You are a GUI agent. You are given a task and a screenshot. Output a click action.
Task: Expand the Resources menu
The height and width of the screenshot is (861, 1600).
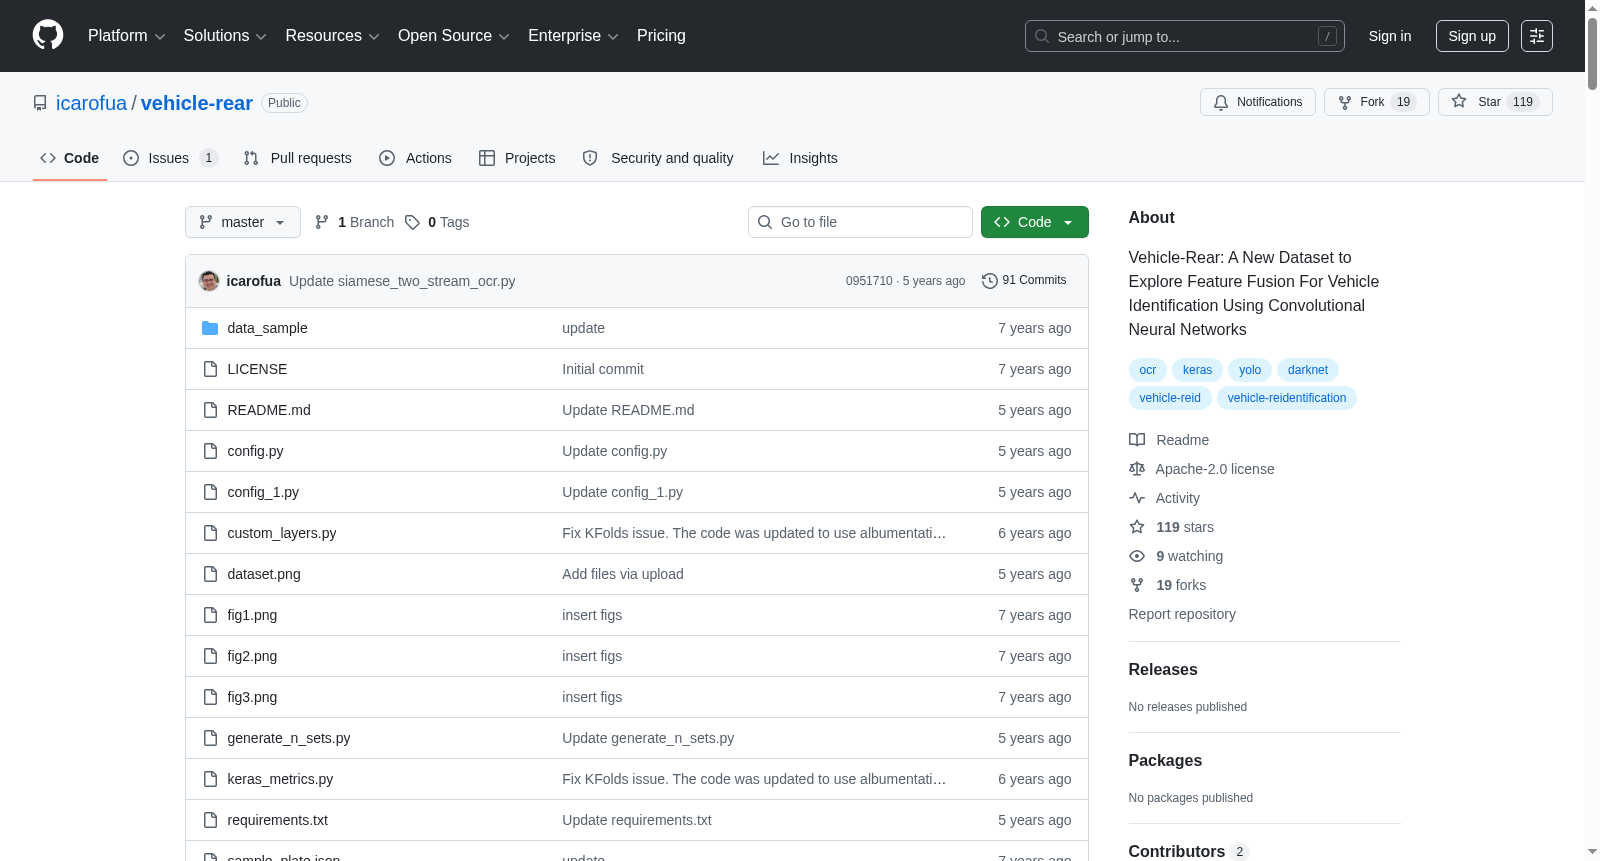click(332, 36)
